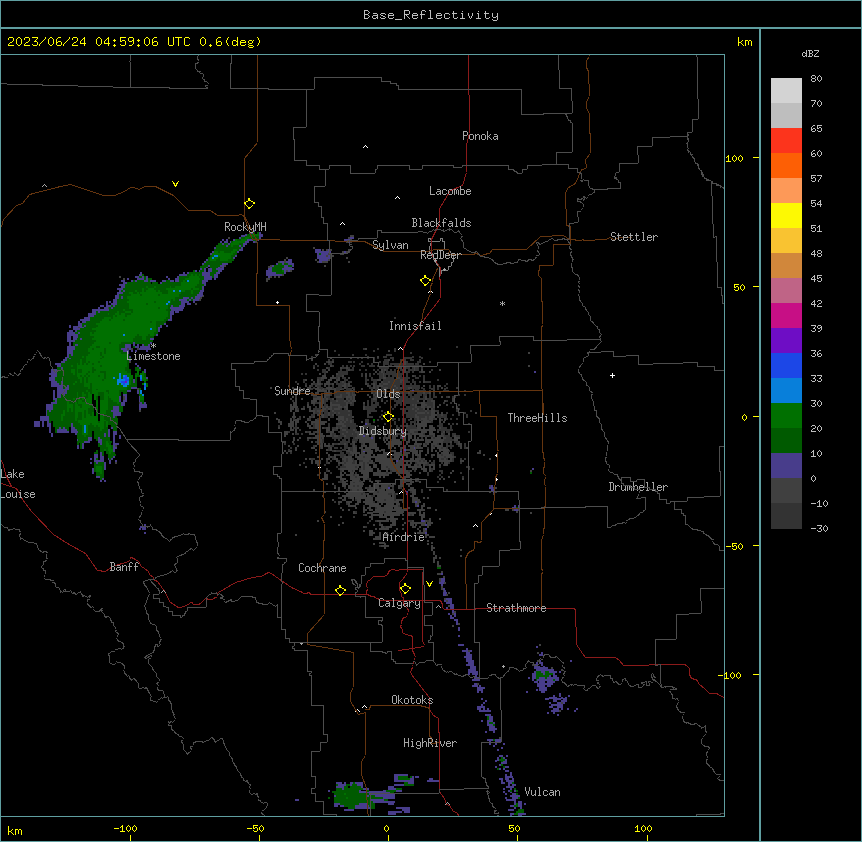Click the 33 dBZ light blue color swatch
This screenshot has width=862, height=842.
coord(786,390)
